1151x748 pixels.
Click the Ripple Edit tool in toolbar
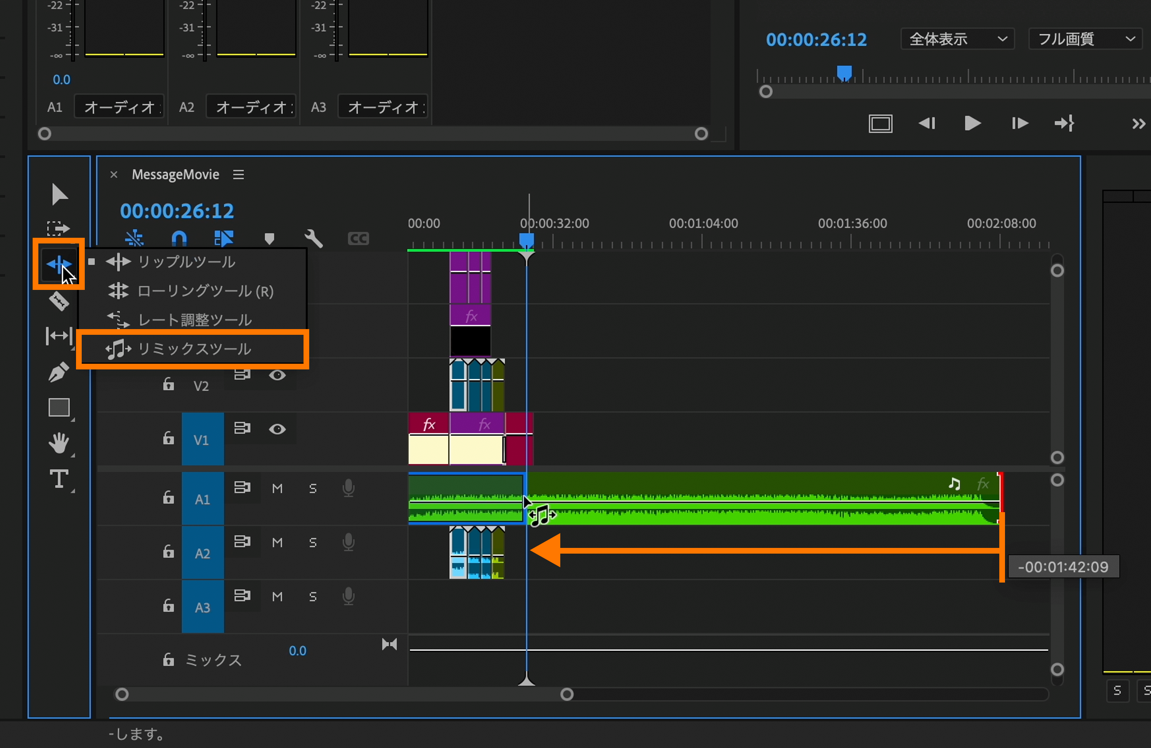(58, 264)
